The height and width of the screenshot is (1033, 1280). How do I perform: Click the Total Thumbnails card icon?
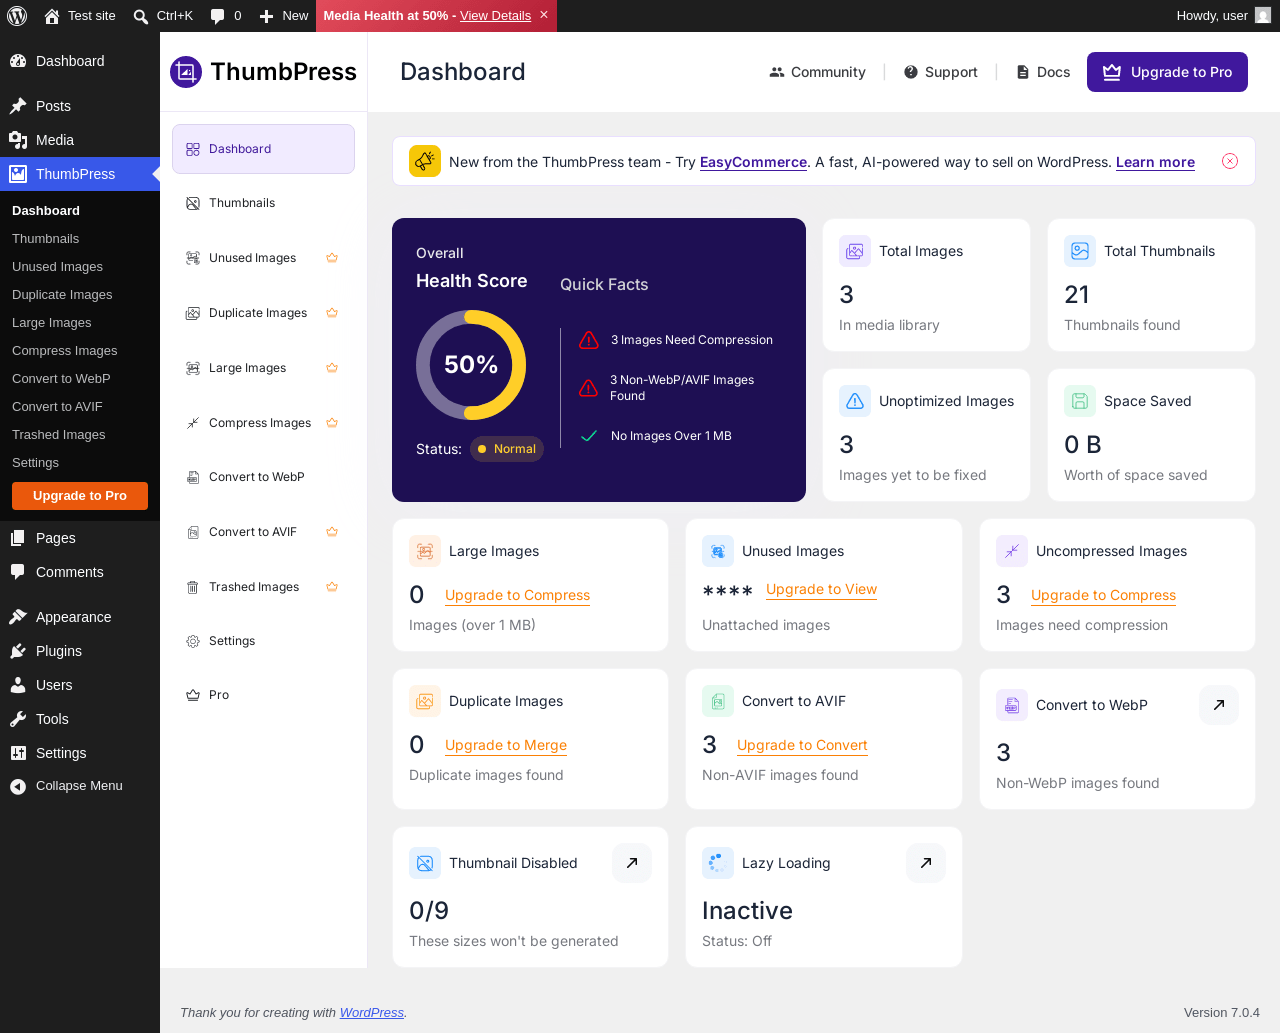click(1080, 251)
